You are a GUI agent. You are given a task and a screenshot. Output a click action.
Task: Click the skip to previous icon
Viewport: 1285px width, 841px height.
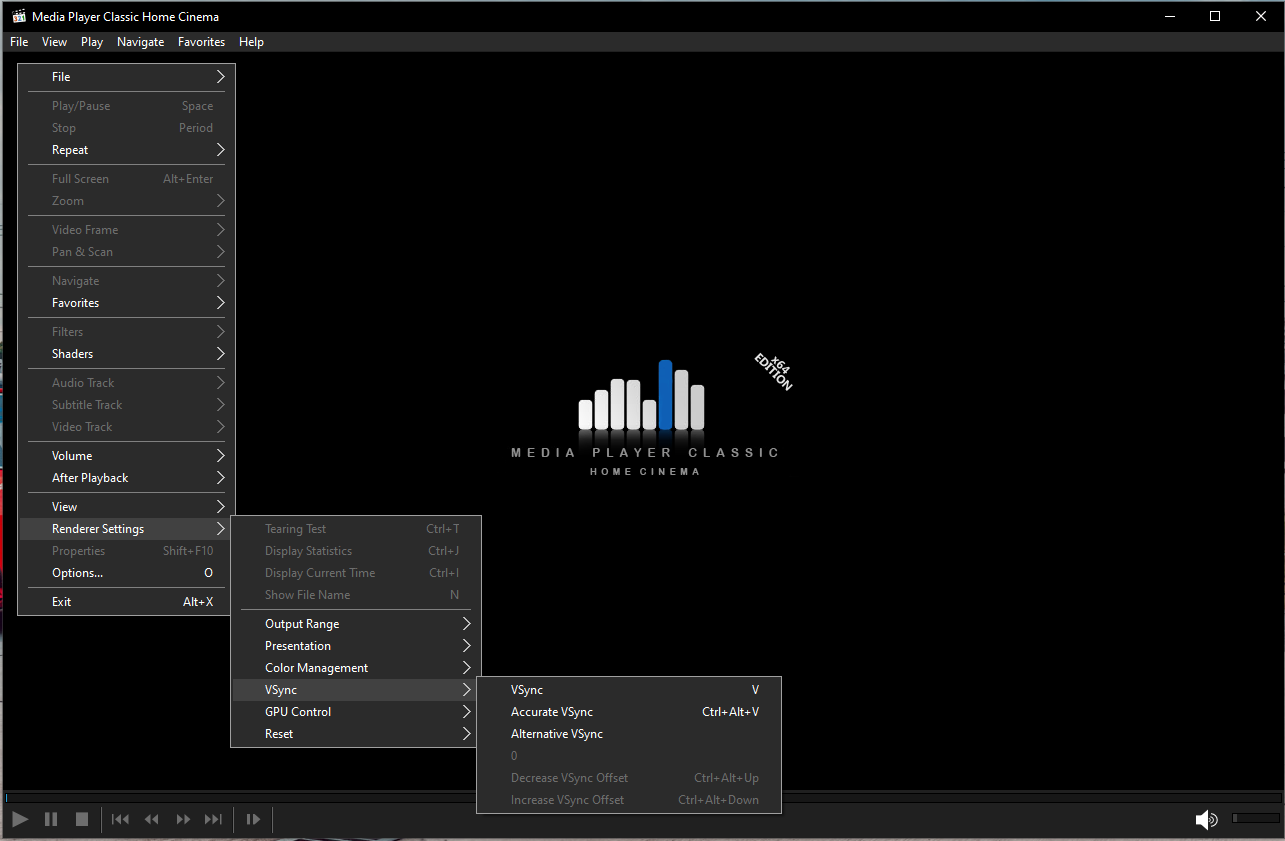(120, 819)
